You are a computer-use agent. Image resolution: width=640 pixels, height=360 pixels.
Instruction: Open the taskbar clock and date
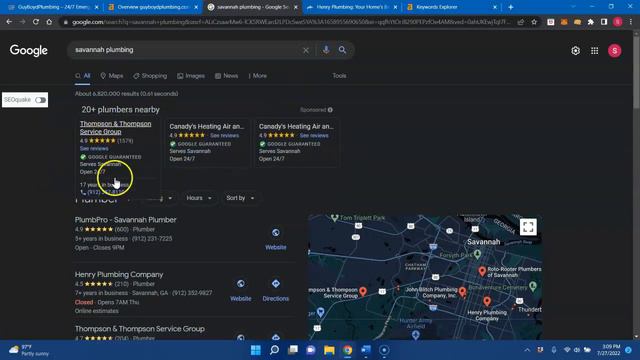[608, 350]
